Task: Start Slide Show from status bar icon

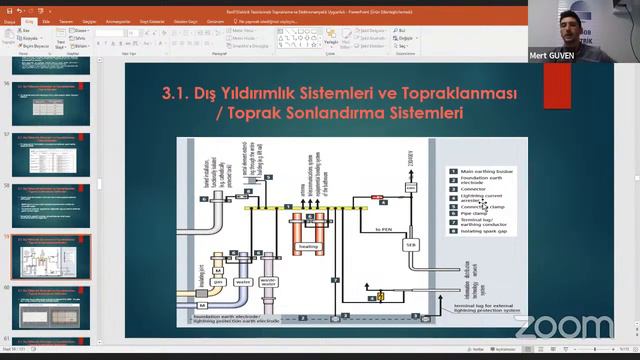Action: coord(566,349)
